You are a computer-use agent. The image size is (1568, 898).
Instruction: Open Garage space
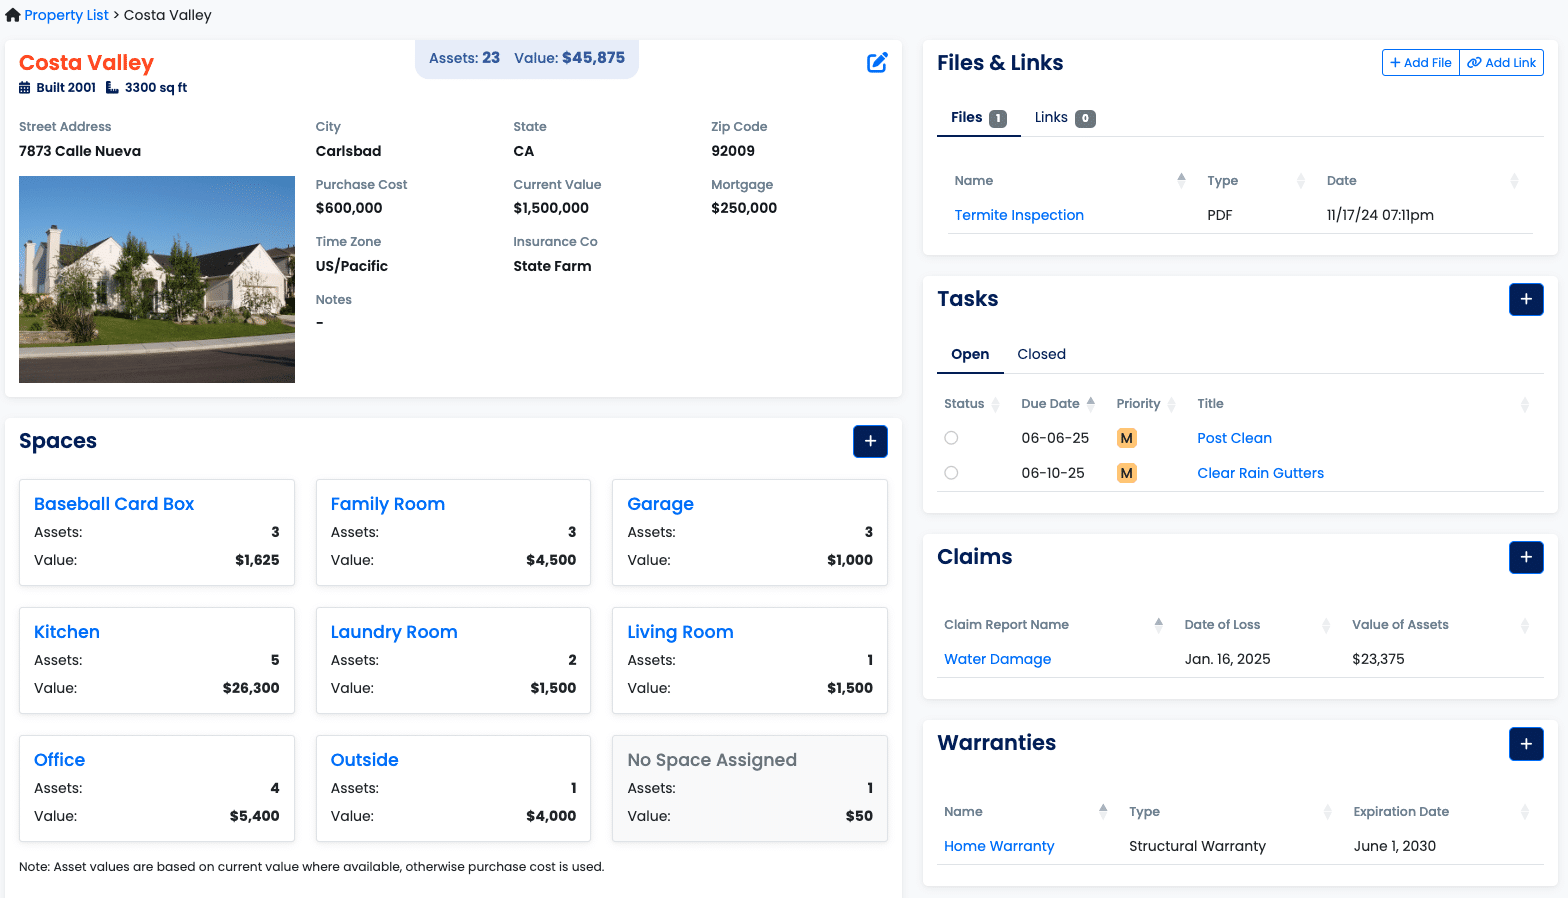(660, 504)
